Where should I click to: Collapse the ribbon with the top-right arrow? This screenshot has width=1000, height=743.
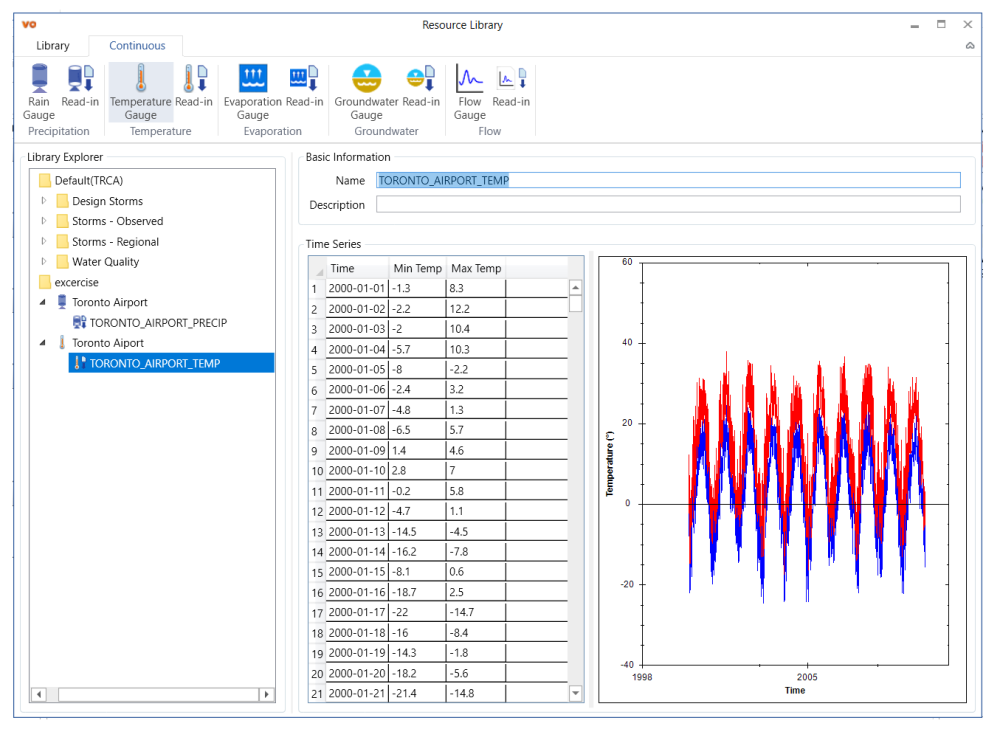click(x=969, y=46)
